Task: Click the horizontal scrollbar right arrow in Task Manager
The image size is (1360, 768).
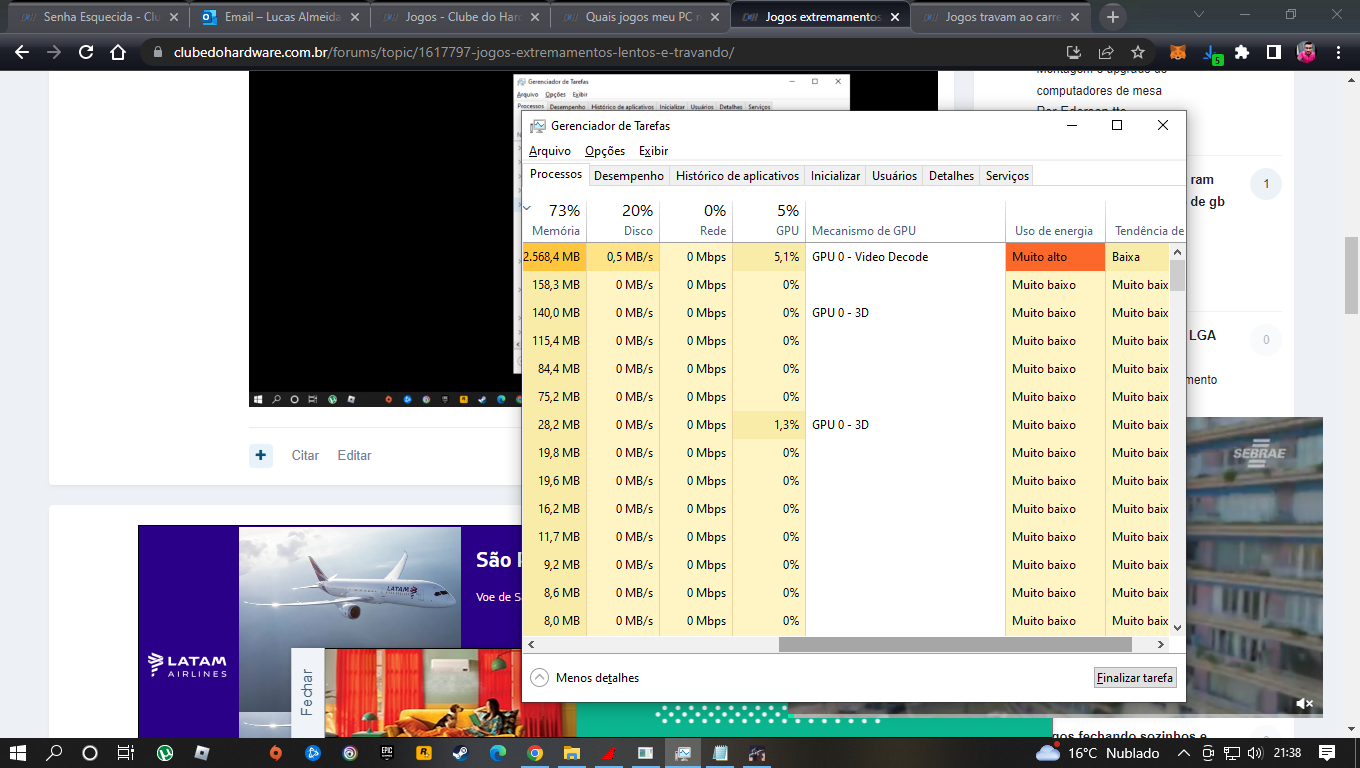Action: point(1161,645)
